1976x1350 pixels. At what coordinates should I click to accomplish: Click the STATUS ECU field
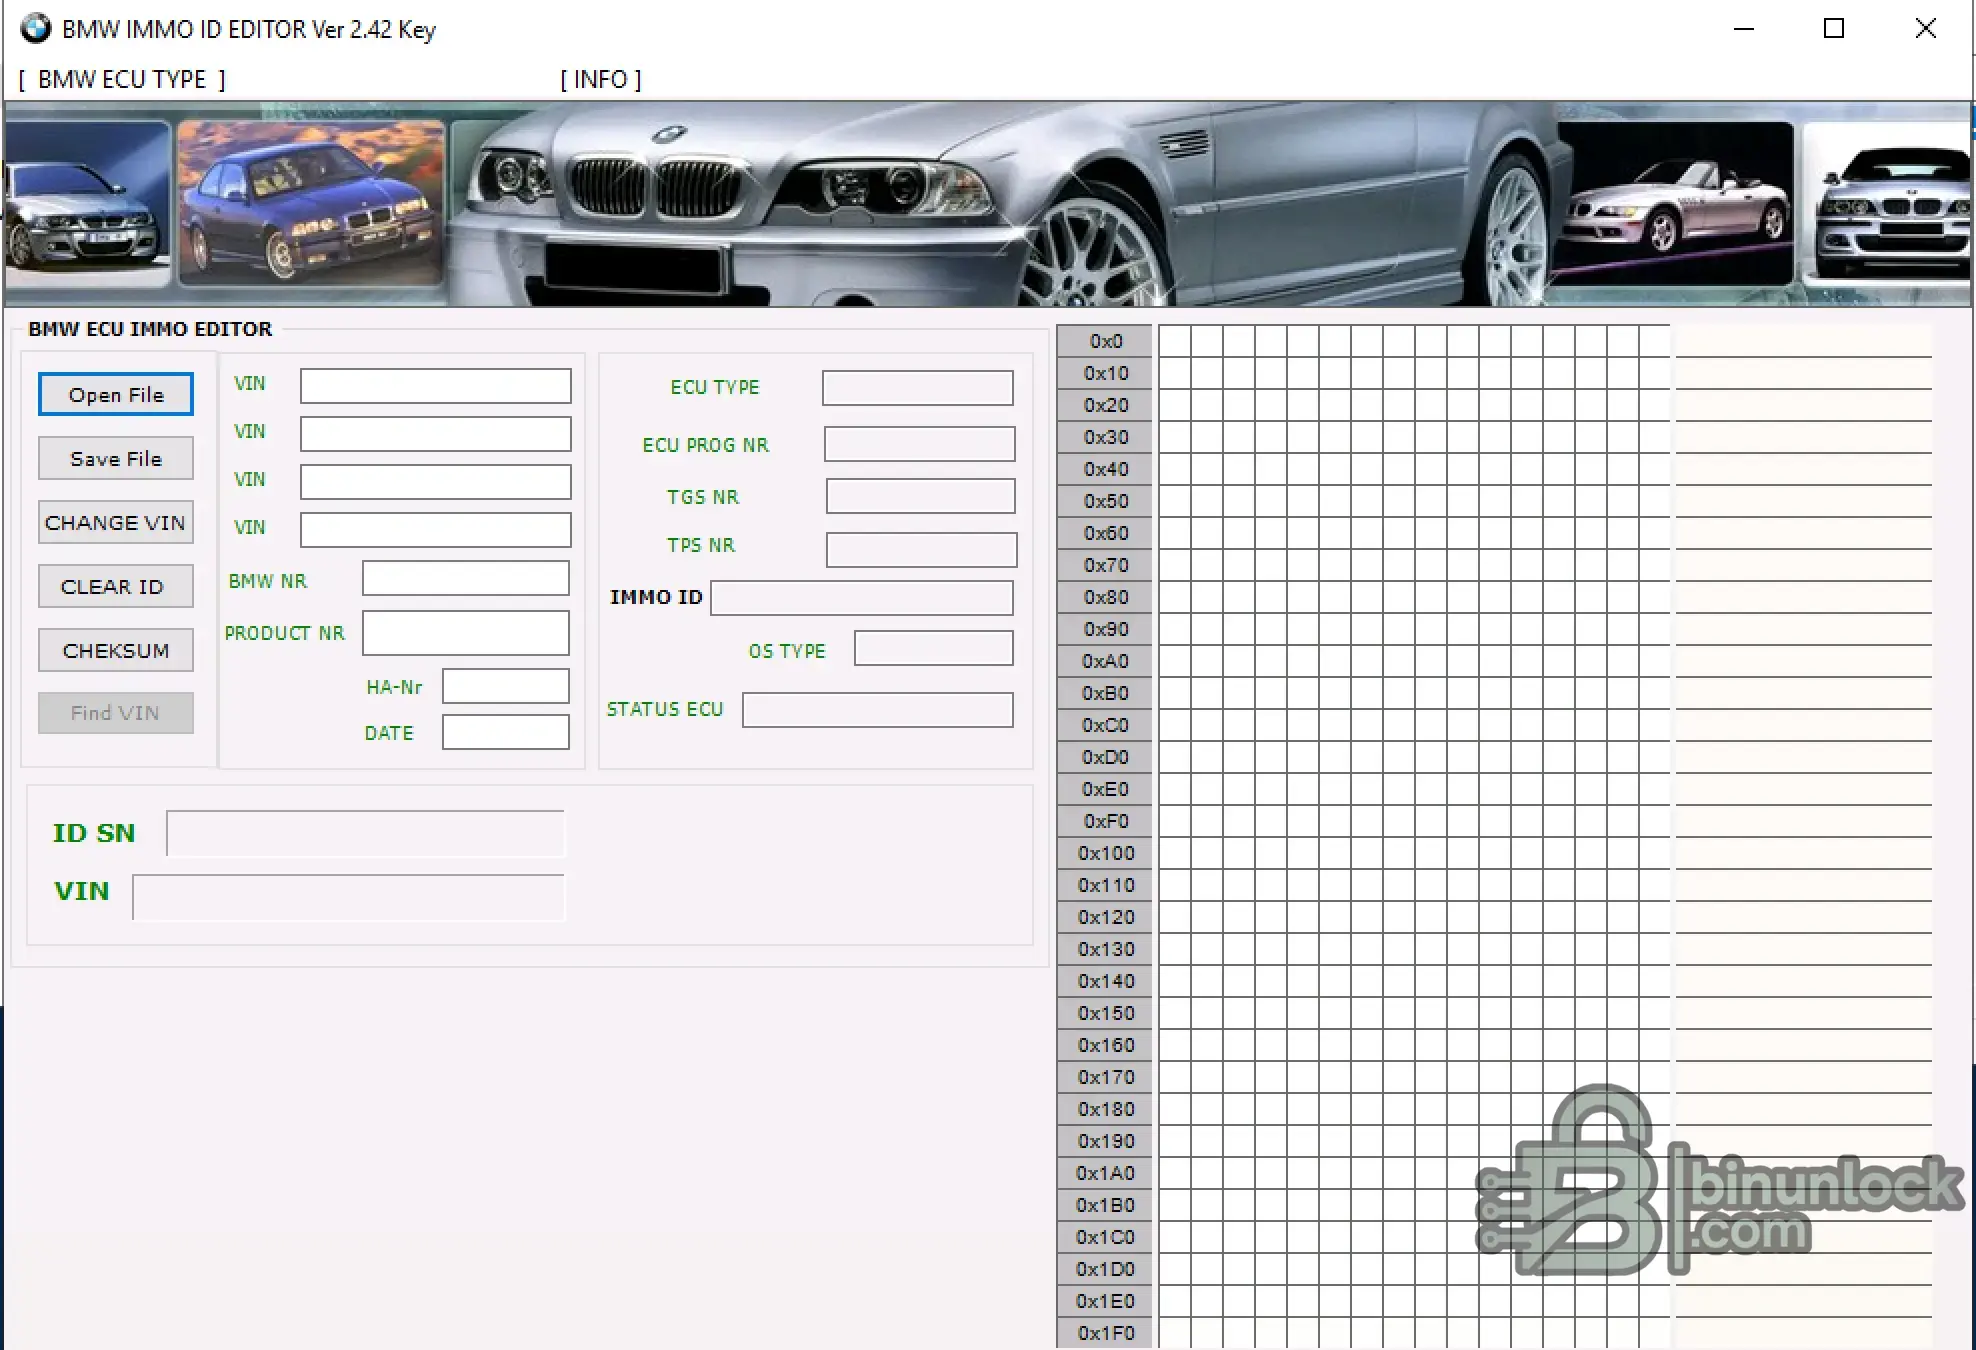coord(878,710)
